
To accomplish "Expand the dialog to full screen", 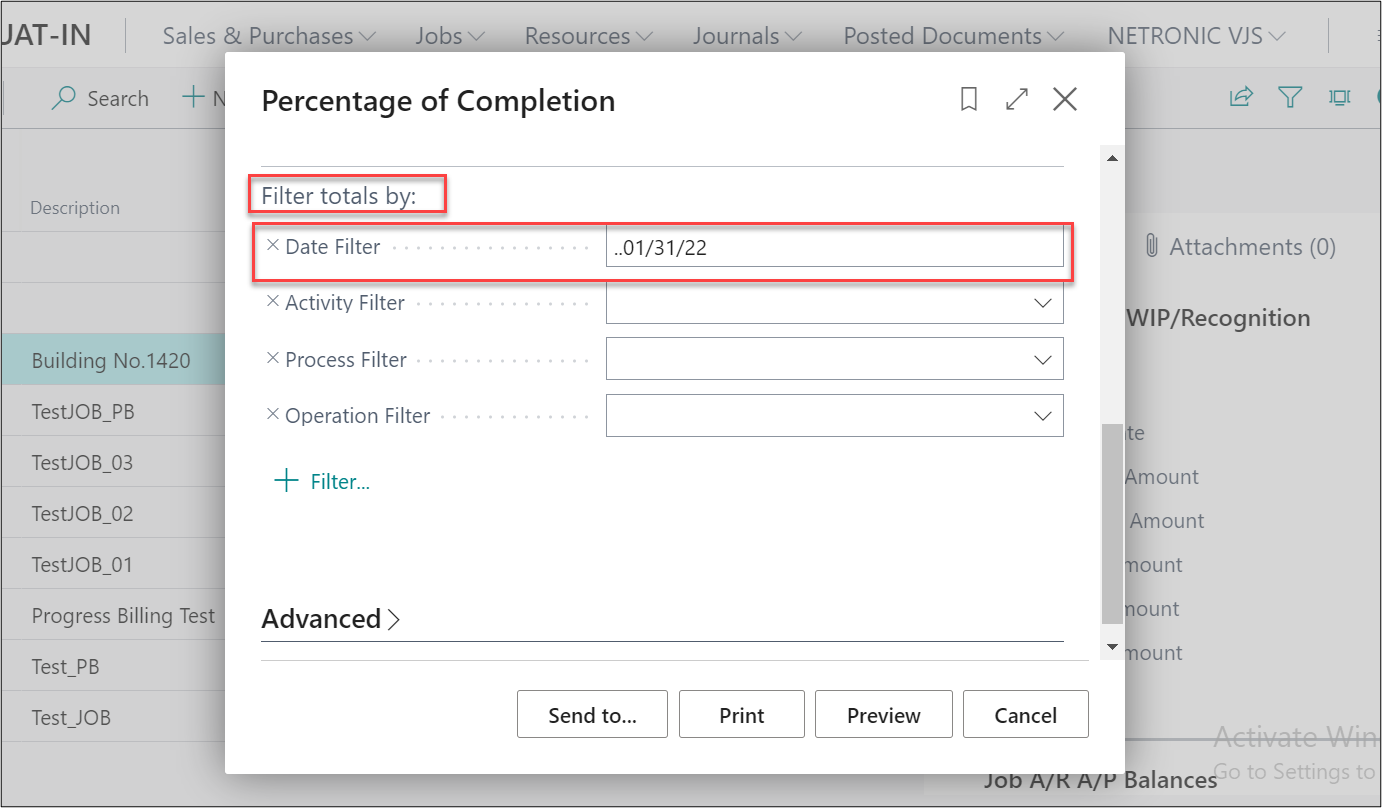I will tap(1016, 99).
